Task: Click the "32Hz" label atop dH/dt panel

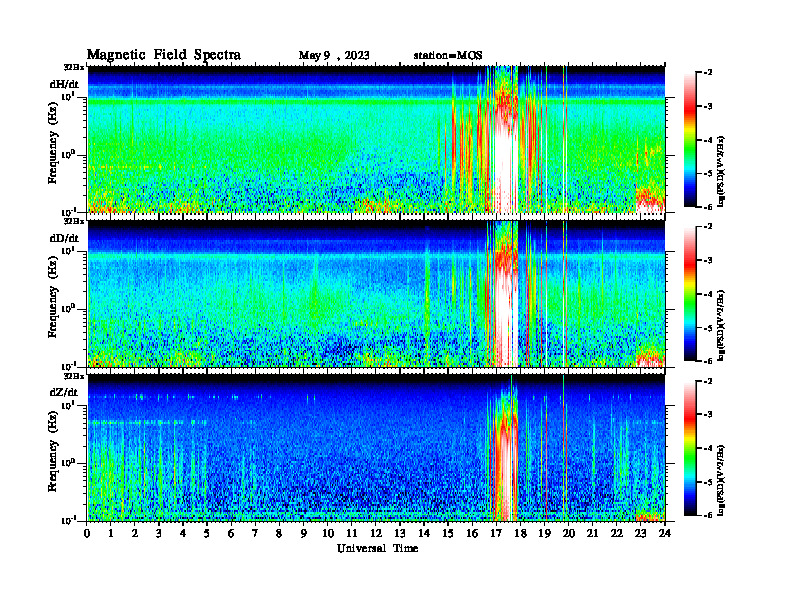Action: [x=73, y=67]
